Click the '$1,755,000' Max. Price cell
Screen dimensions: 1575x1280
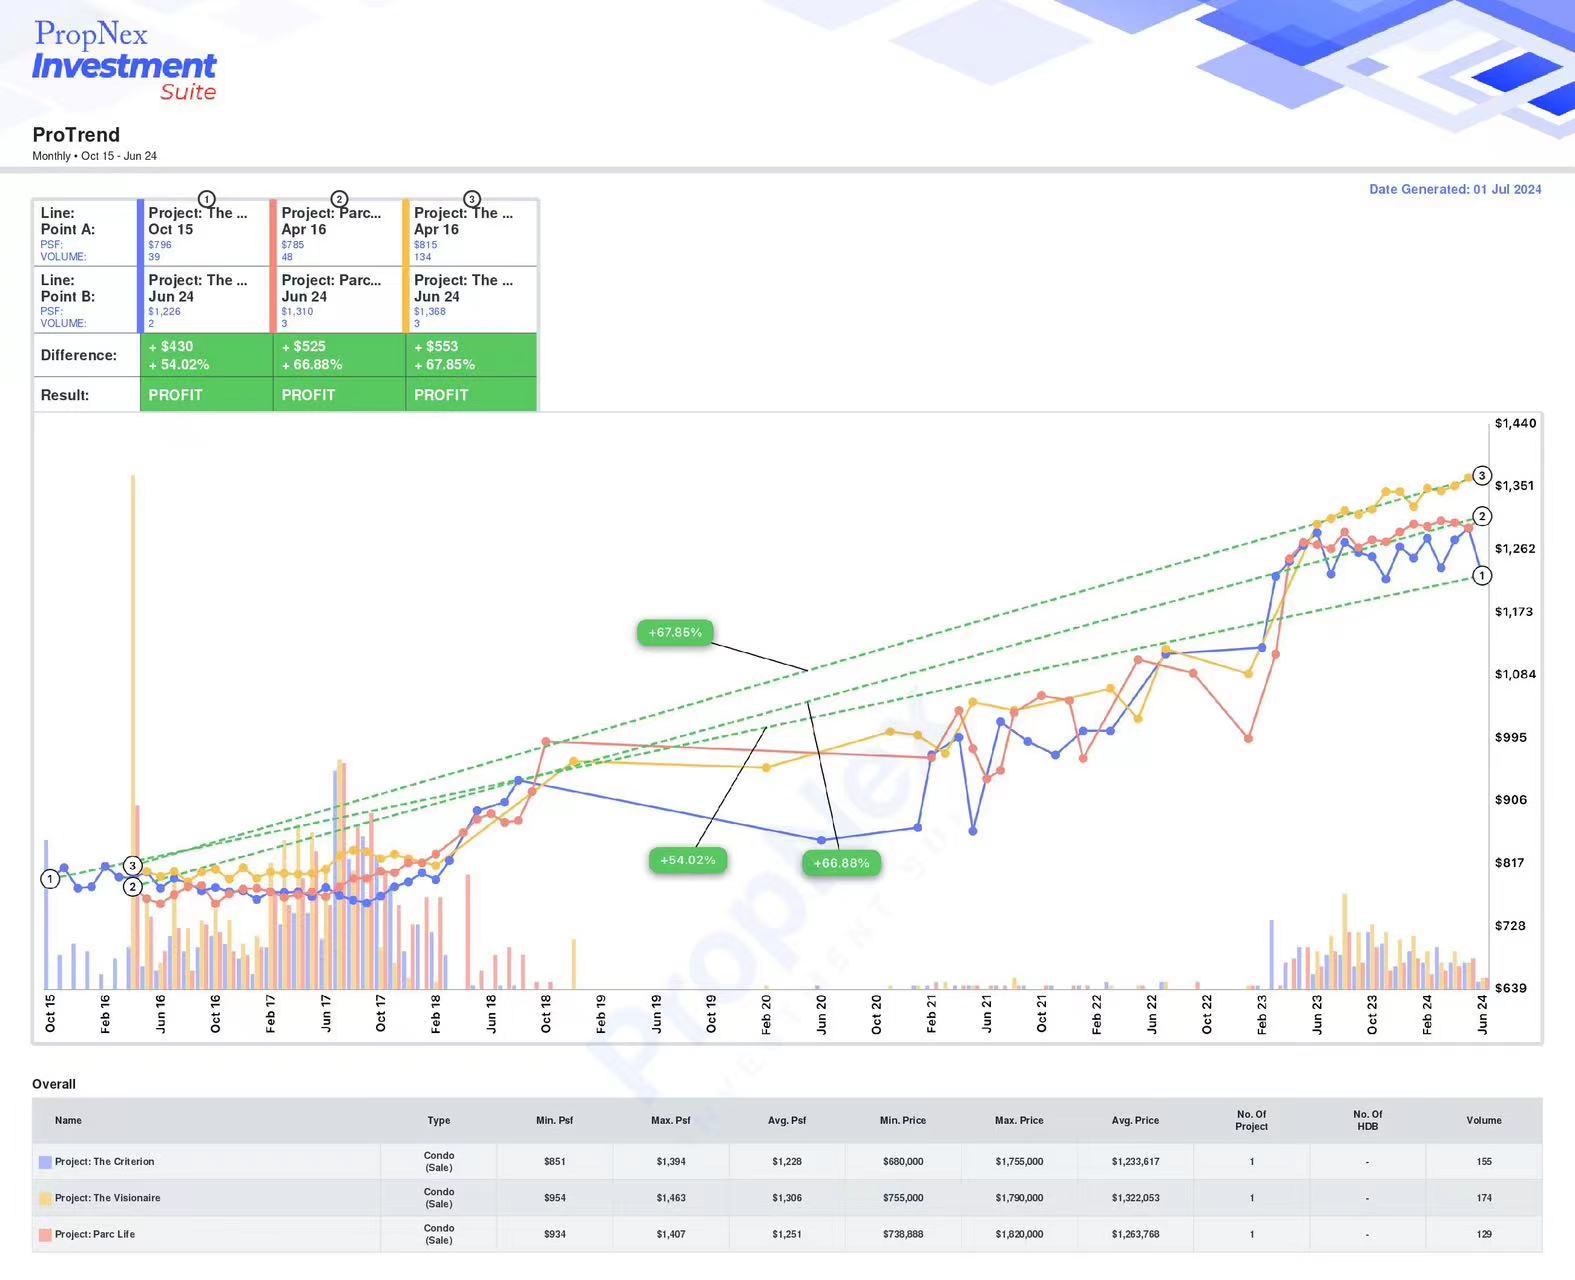point(1019,1162)
